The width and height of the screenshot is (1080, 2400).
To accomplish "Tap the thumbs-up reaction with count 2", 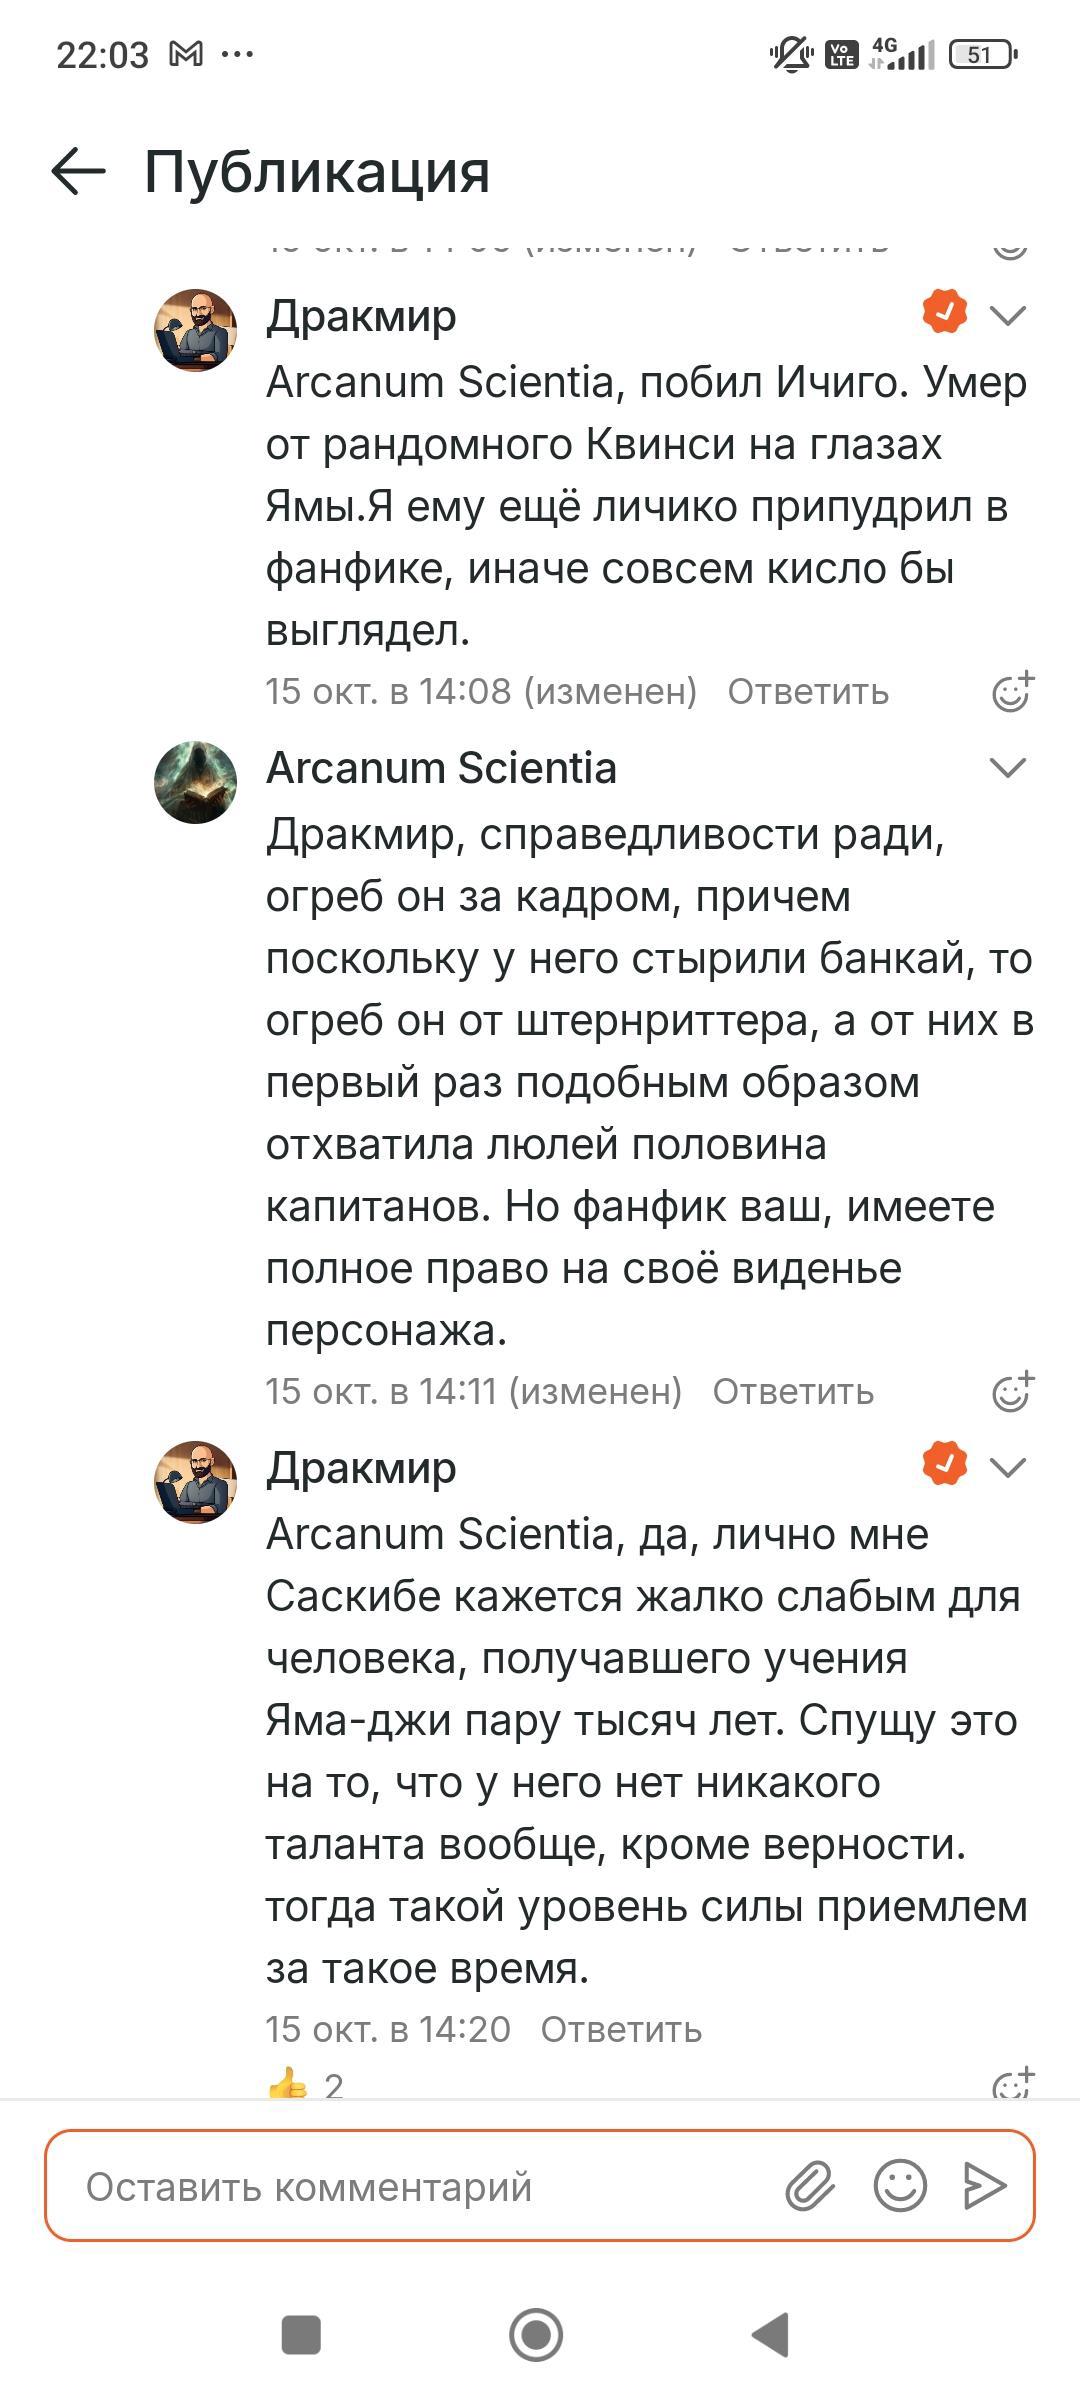I will coord(305,2086).
